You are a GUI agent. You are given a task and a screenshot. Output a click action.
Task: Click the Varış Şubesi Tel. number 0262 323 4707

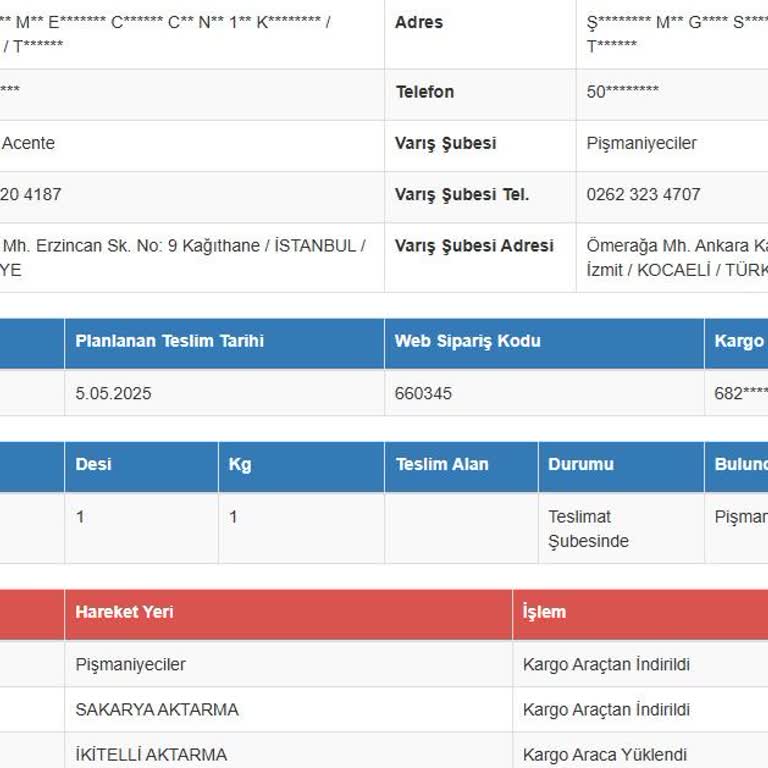(643, 194)
